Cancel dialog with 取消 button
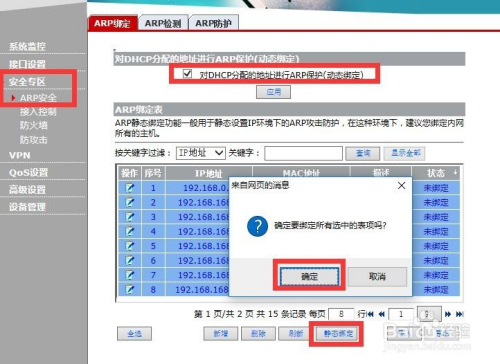Viewport: 500px width, 364px height. tap(377, 276)
